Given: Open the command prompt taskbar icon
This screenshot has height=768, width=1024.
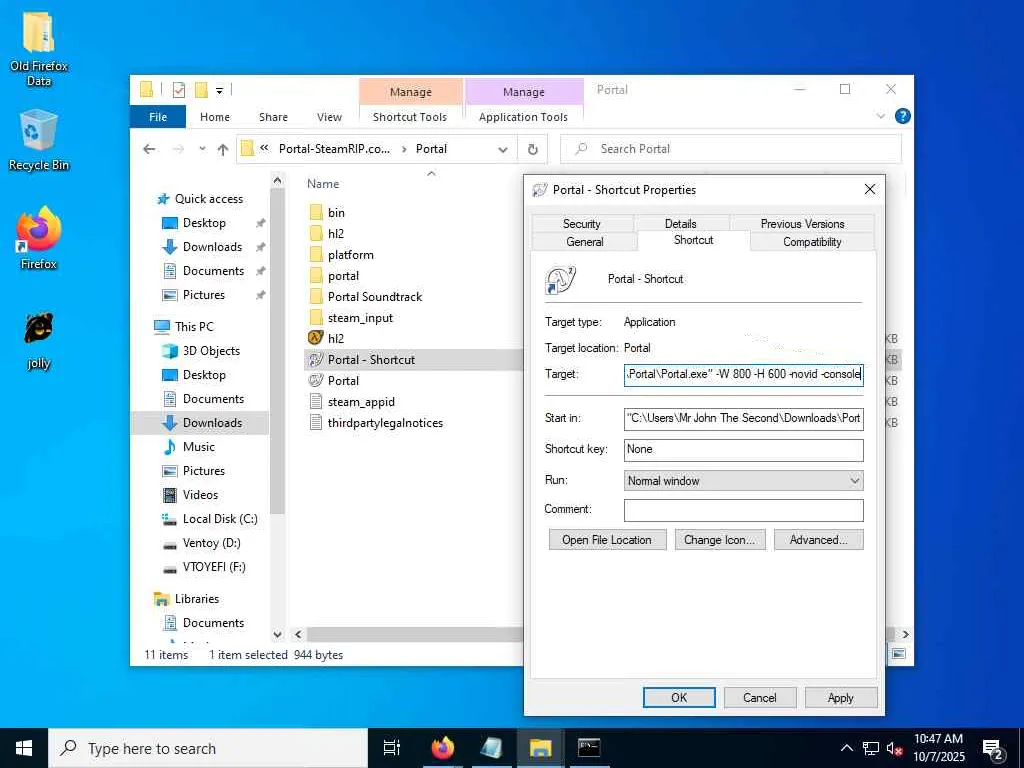Looking at the screenshot, I should pyautogui.click(x=589, y=748).
